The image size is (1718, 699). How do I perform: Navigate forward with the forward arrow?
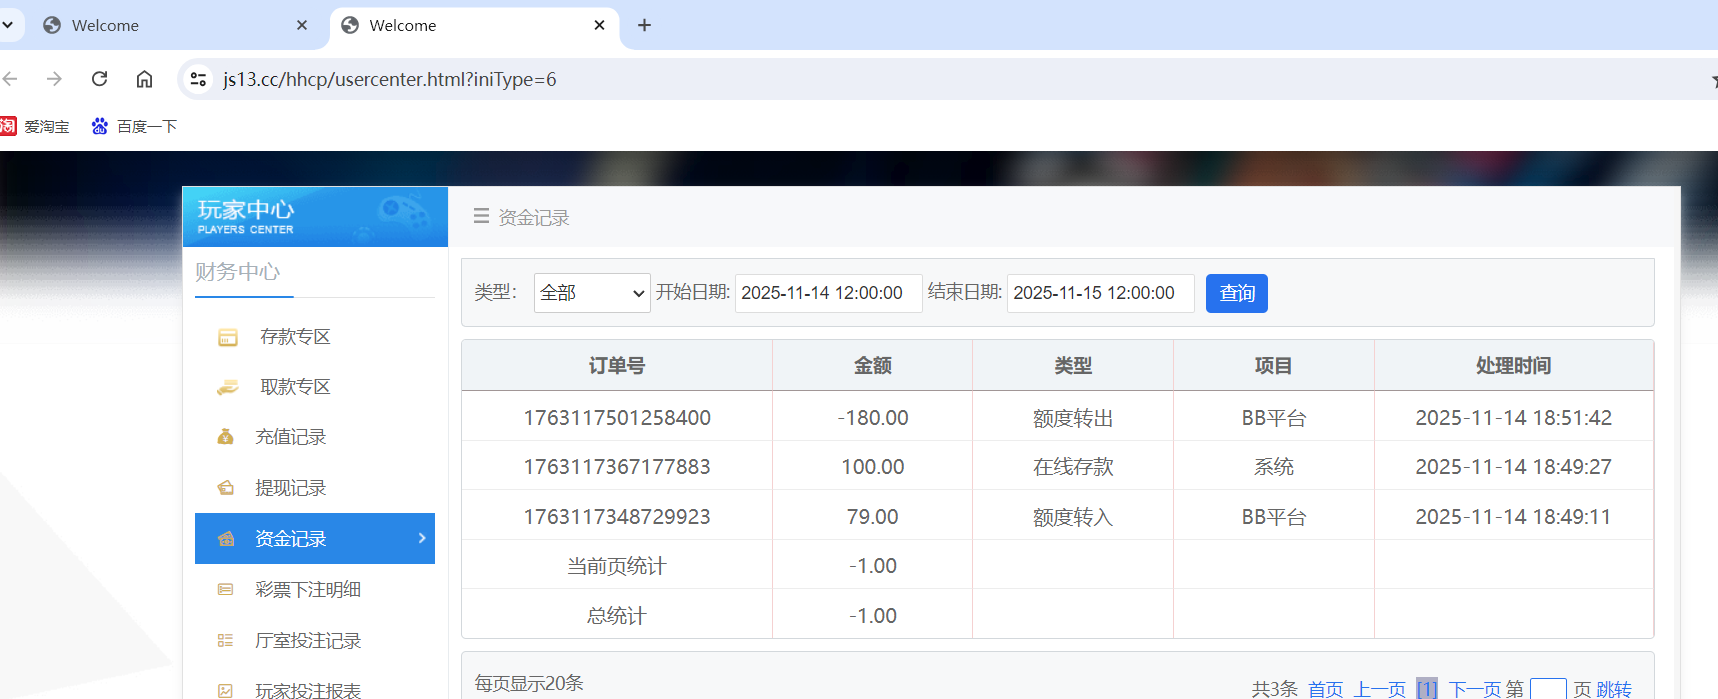(54, 79)
